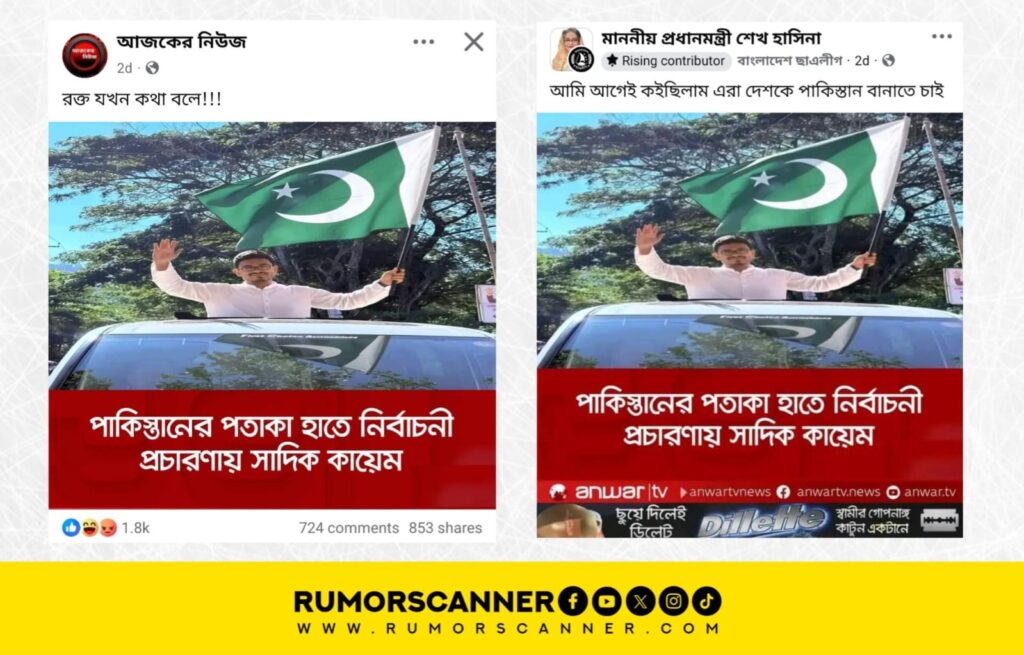Click globe privacy icon on right post
Image resolution: width=1024 pixels, height=655 pixels.
click(x=888, y=61)
